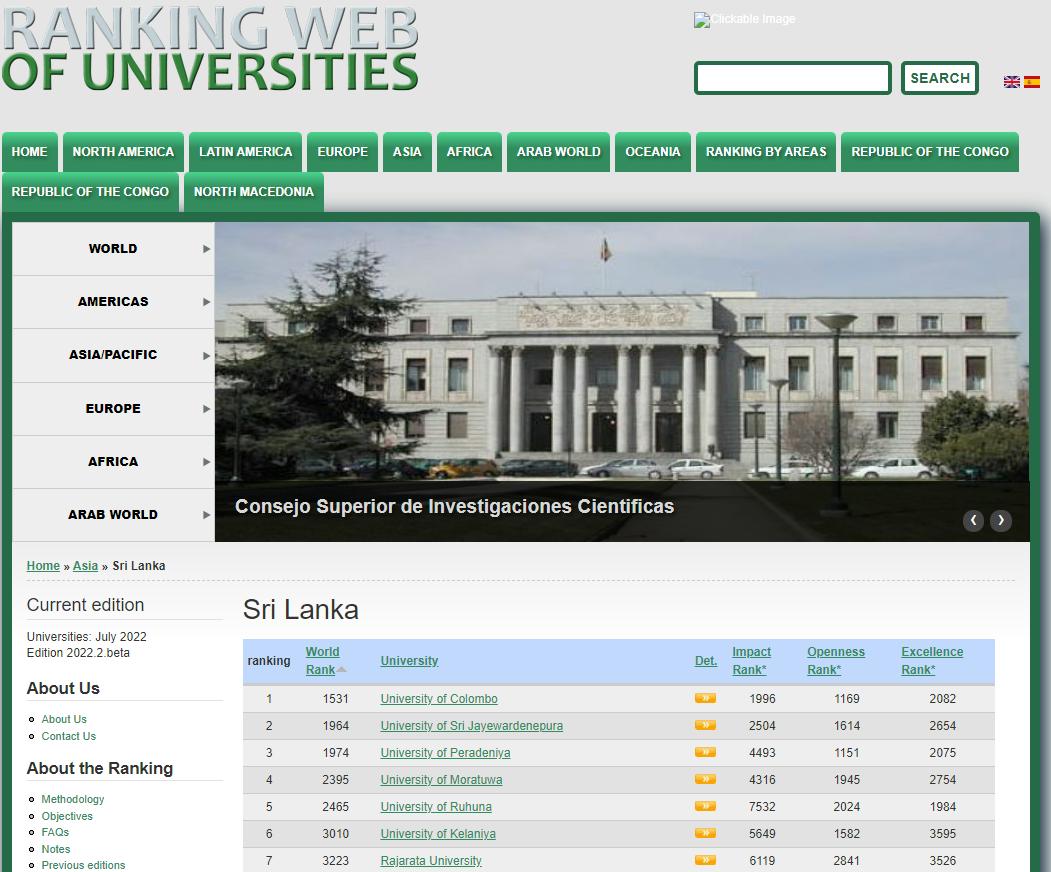Viewport: 1051px width, 872px height.
Task: Open details icon for University of Peradeniya
Action: tap(705, 752)
